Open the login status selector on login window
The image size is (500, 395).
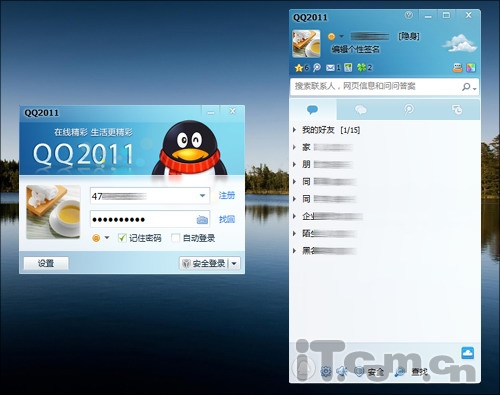pos(100,238)
